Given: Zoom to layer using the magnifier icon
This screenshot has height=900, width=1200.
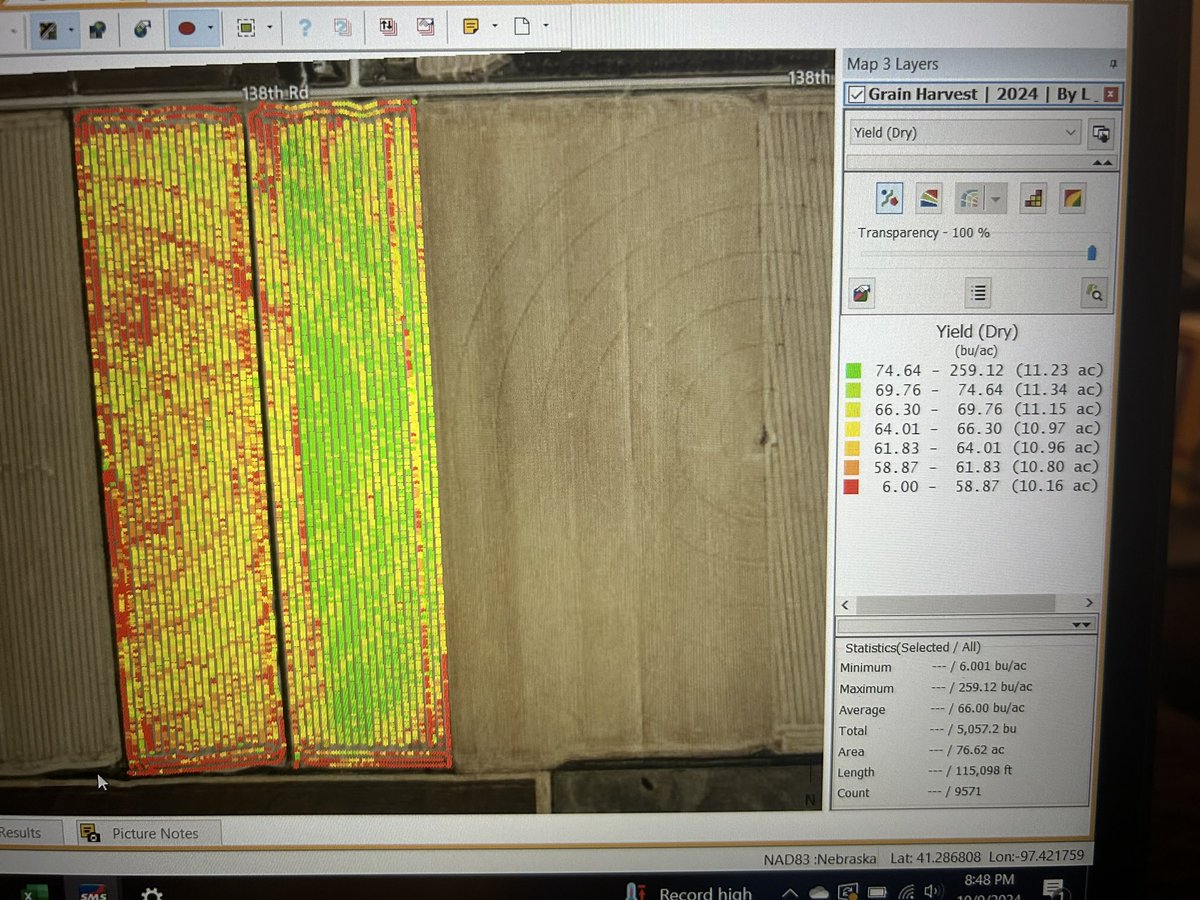Looking at the screenshot, I should [x=1094, y=292].
